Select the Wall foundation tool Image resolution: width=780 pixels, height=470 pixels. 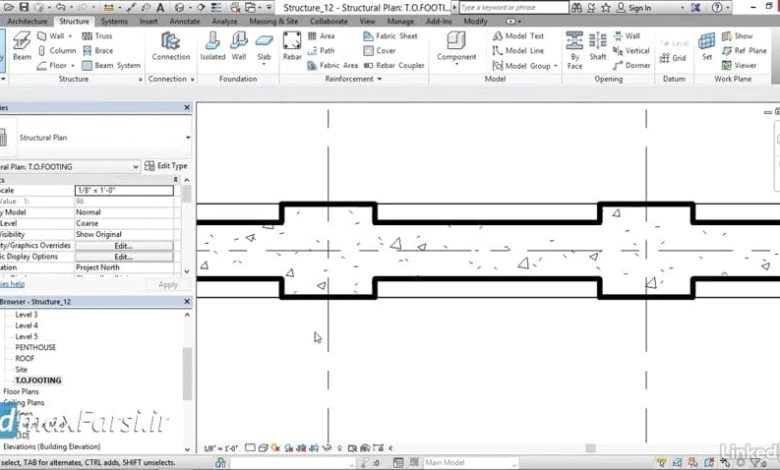click(x=239, y=46)
